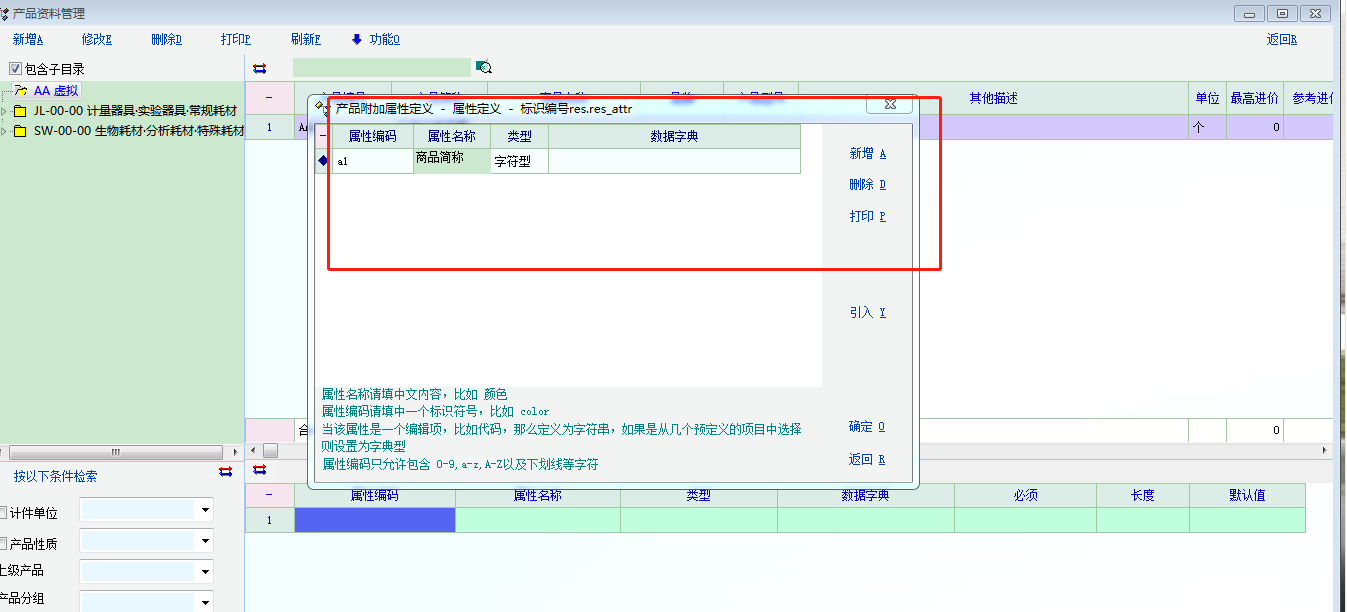
Task: Click the AA 虚拟 open folder icon
Action: click(x=20, y=91)
